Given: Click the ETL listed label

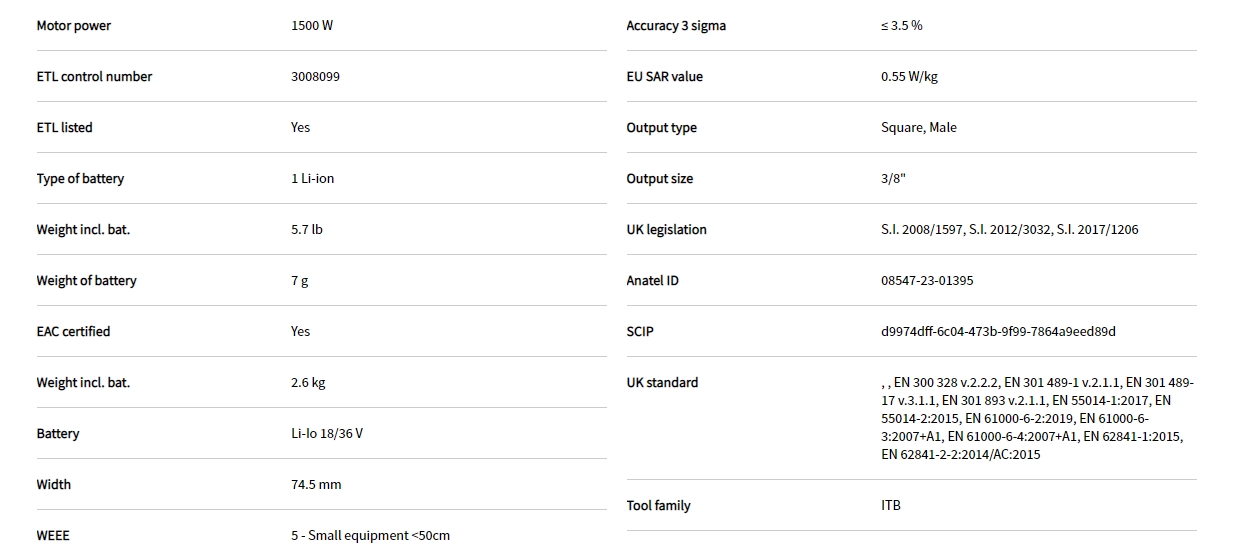Looking at the screenshot, I should pos(64,128).
